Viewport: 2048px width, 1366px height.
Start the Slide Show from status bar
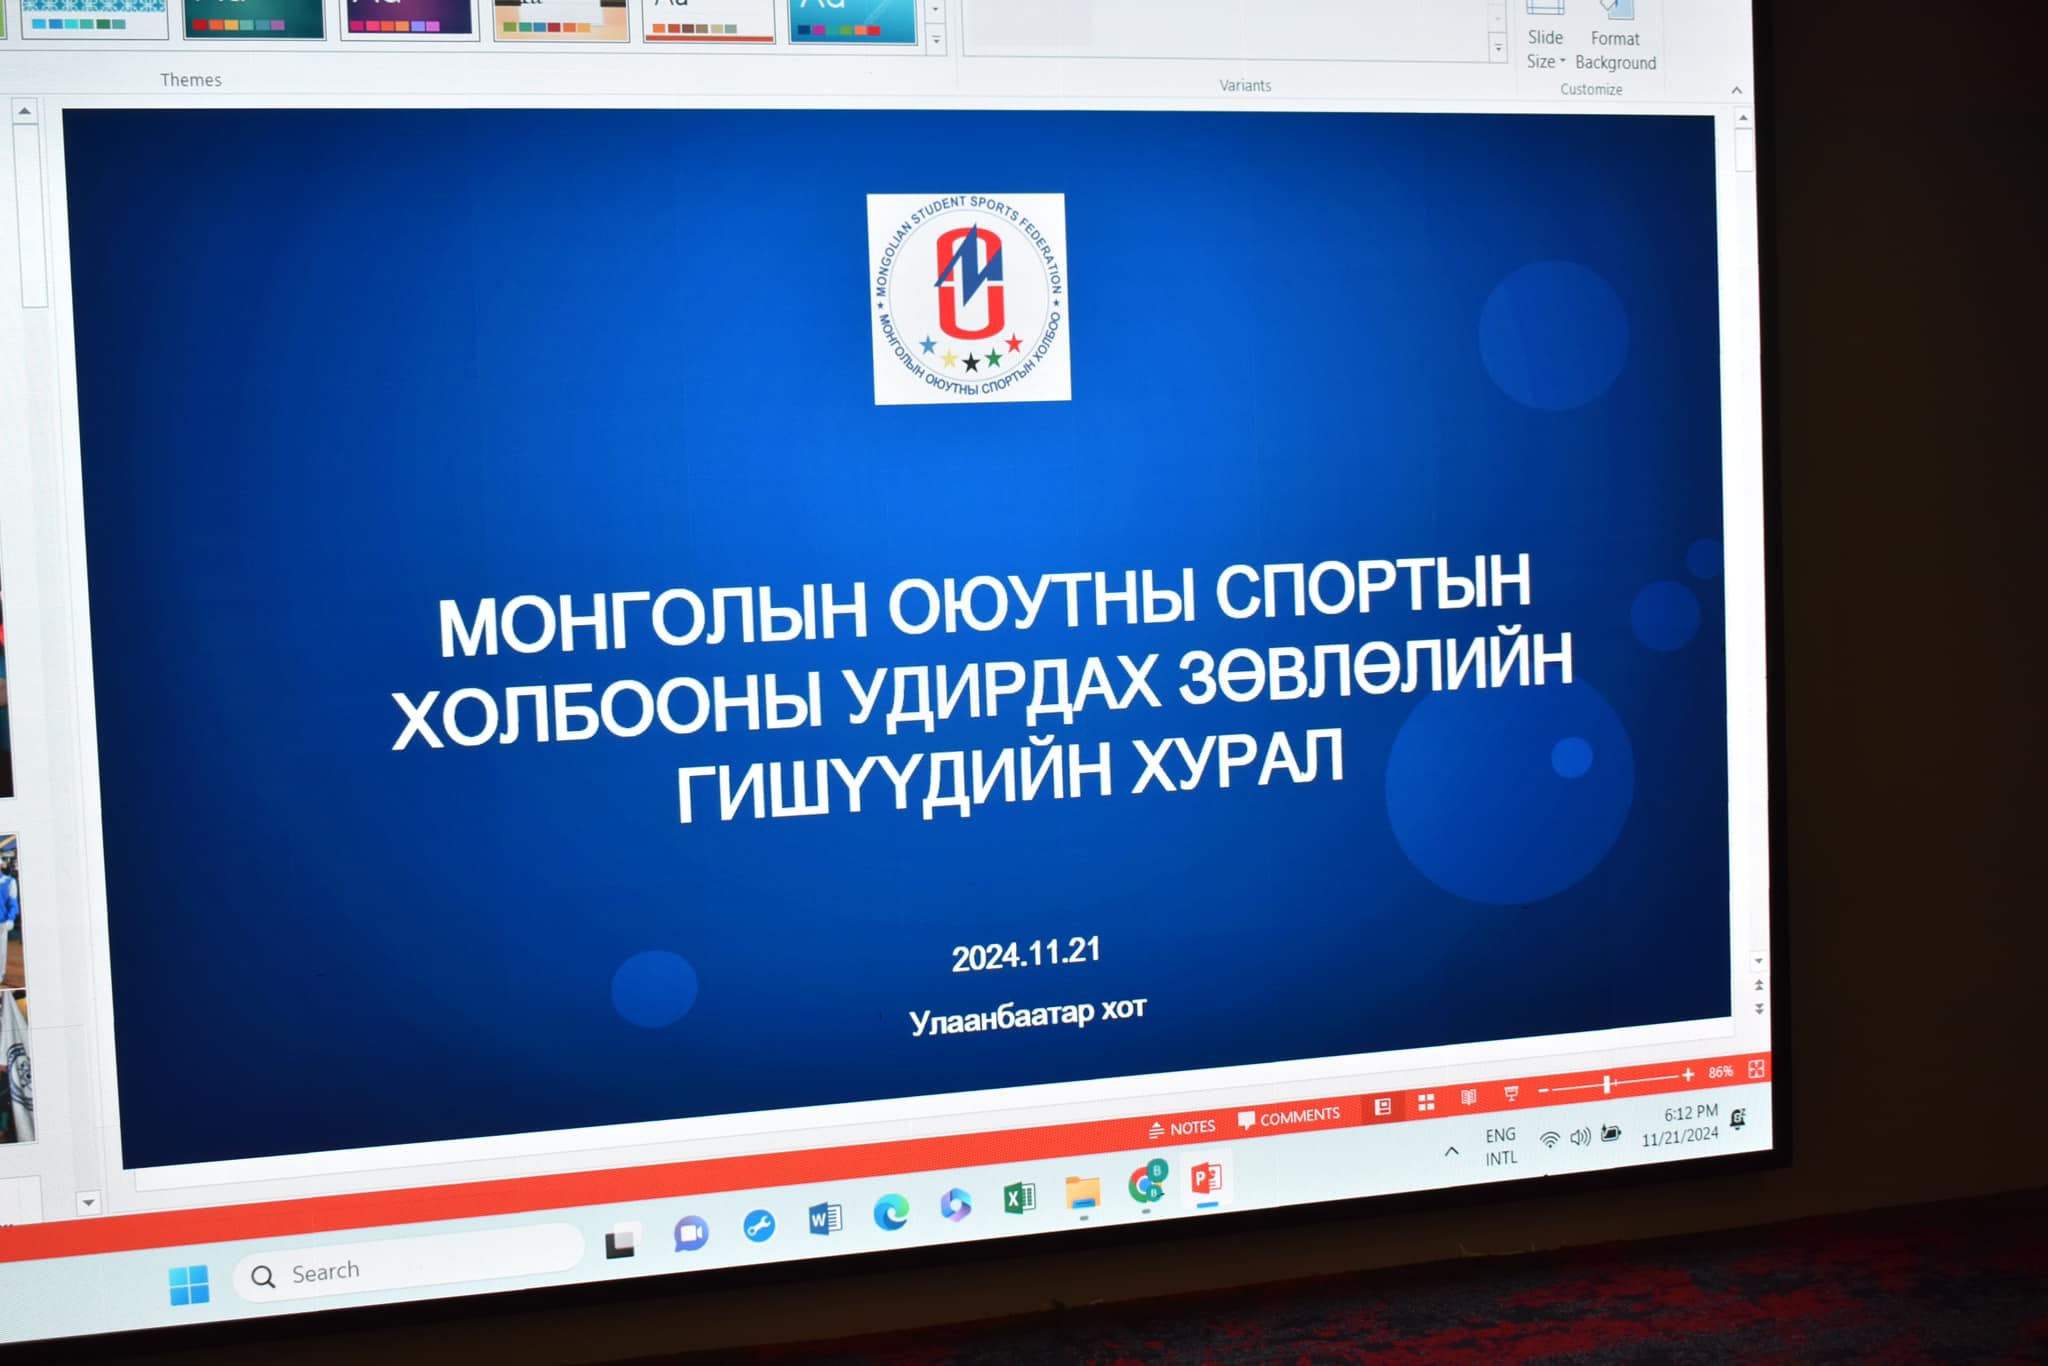click(x=1511, y=1093)
